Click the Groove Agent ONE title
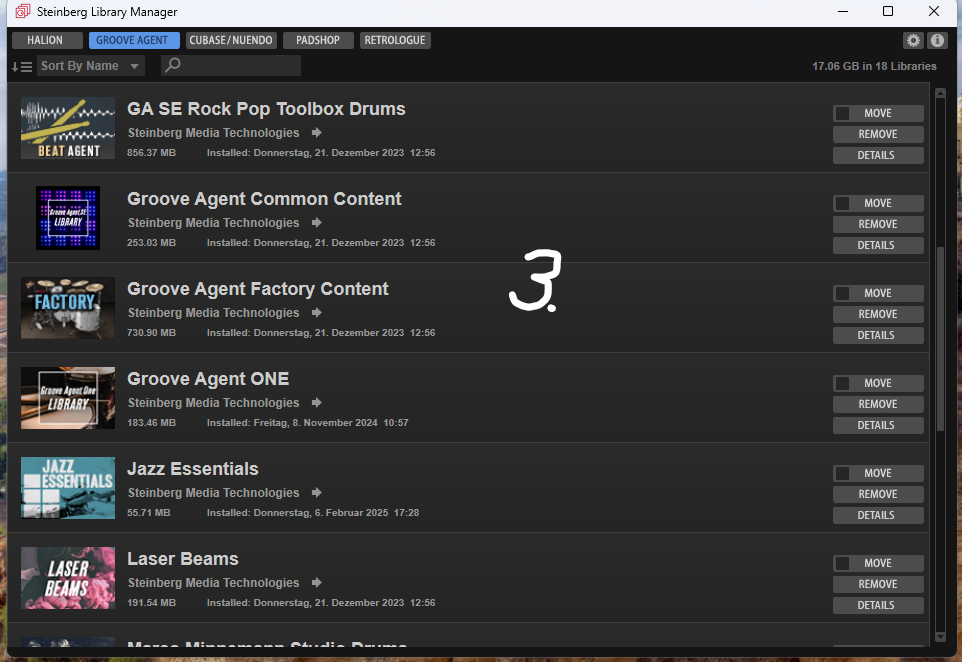 [x=208, y=379]
